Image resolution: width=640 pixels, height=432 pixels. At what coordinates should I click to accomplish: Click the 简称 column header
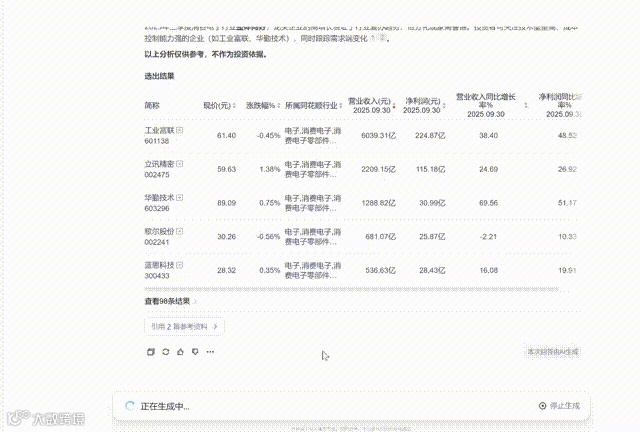(x=152, y=106)
